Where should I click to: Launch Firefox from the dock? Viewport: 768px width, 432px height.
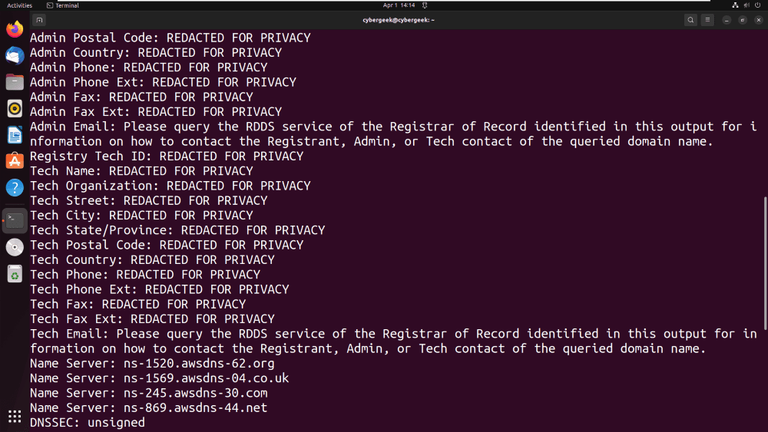click(x=14, y=30)
